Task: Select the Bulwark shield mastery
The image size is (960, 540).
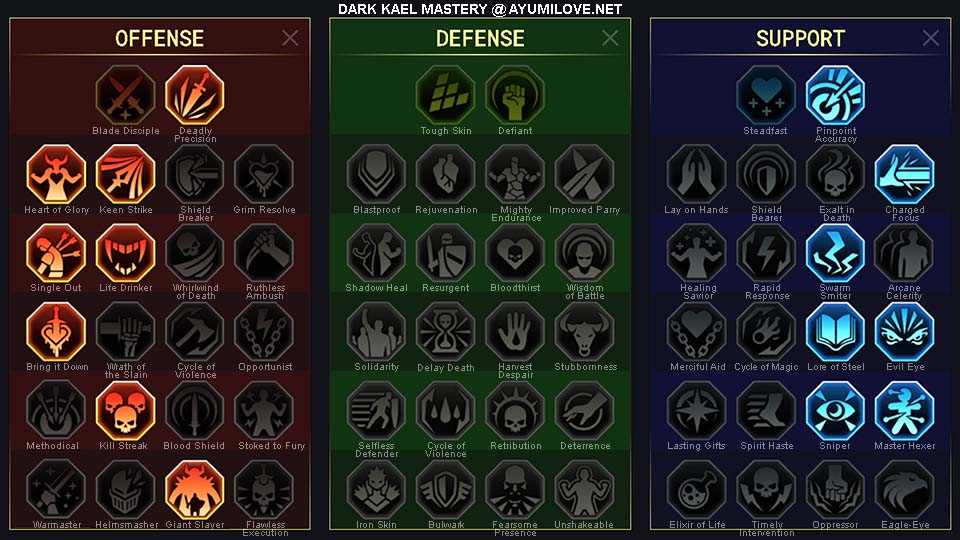Action: click(x=446, y=490)
